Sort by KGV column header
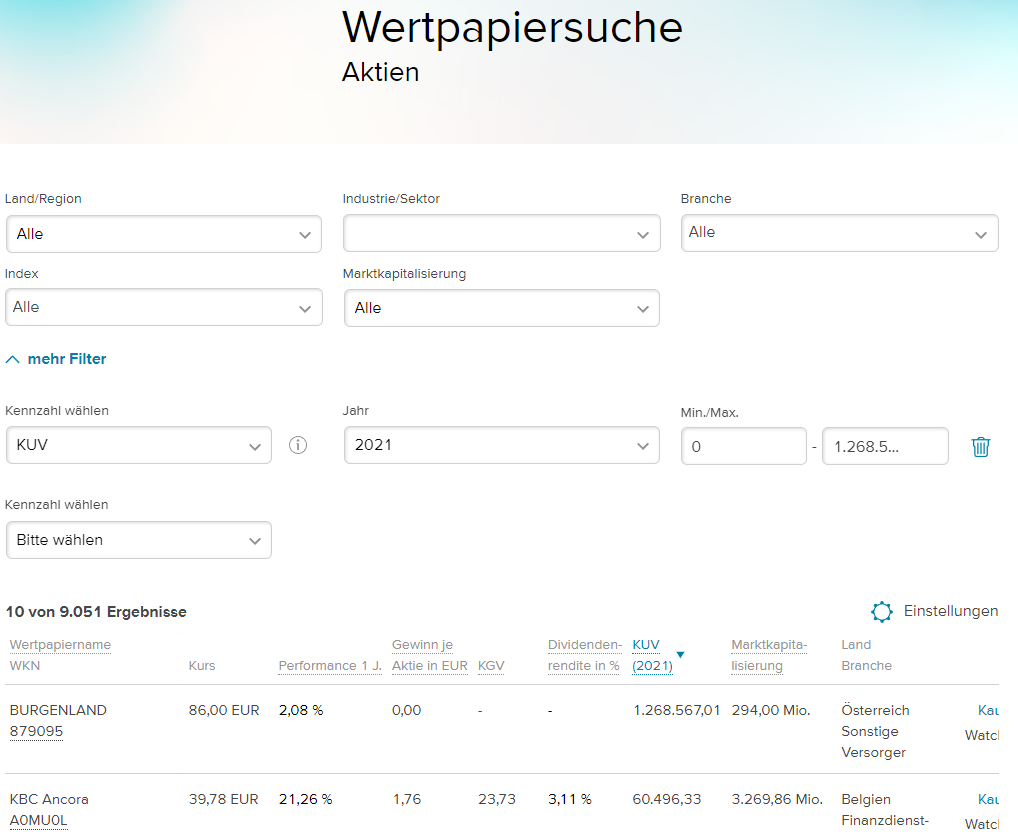1018x836 pixels. click(x=491, y=666)
